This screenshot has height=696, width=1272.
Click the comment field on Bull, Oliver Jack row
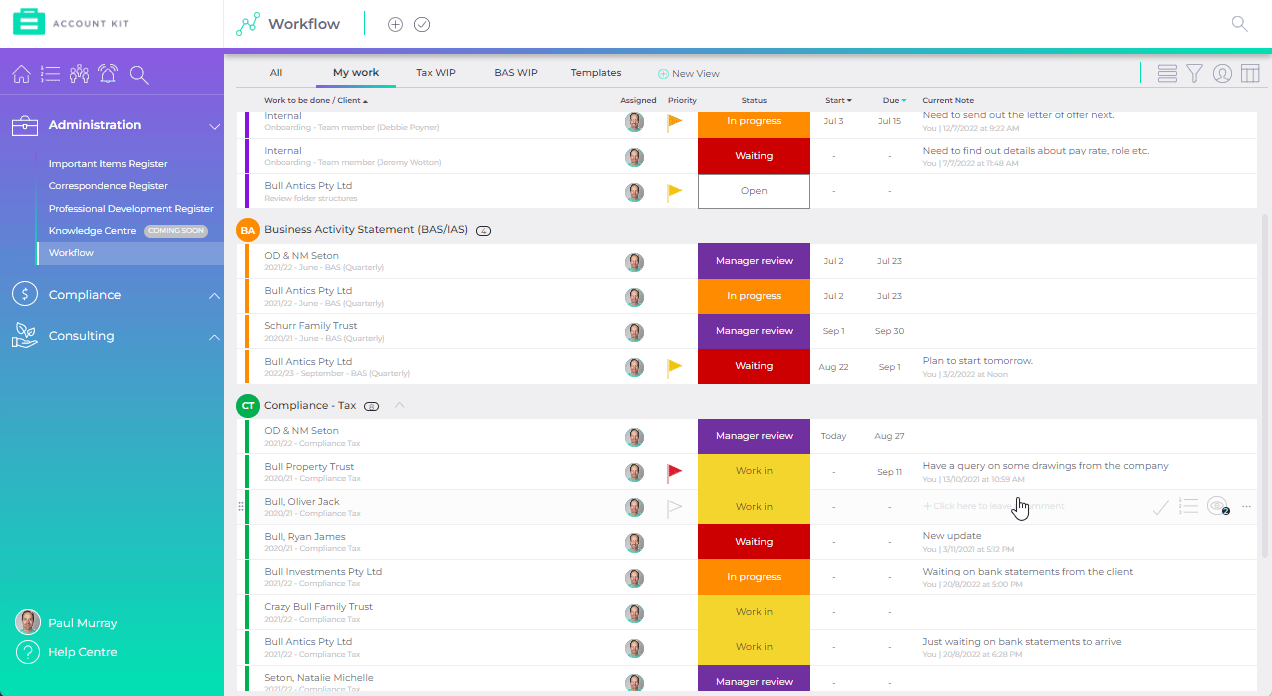tap(994, 506)
